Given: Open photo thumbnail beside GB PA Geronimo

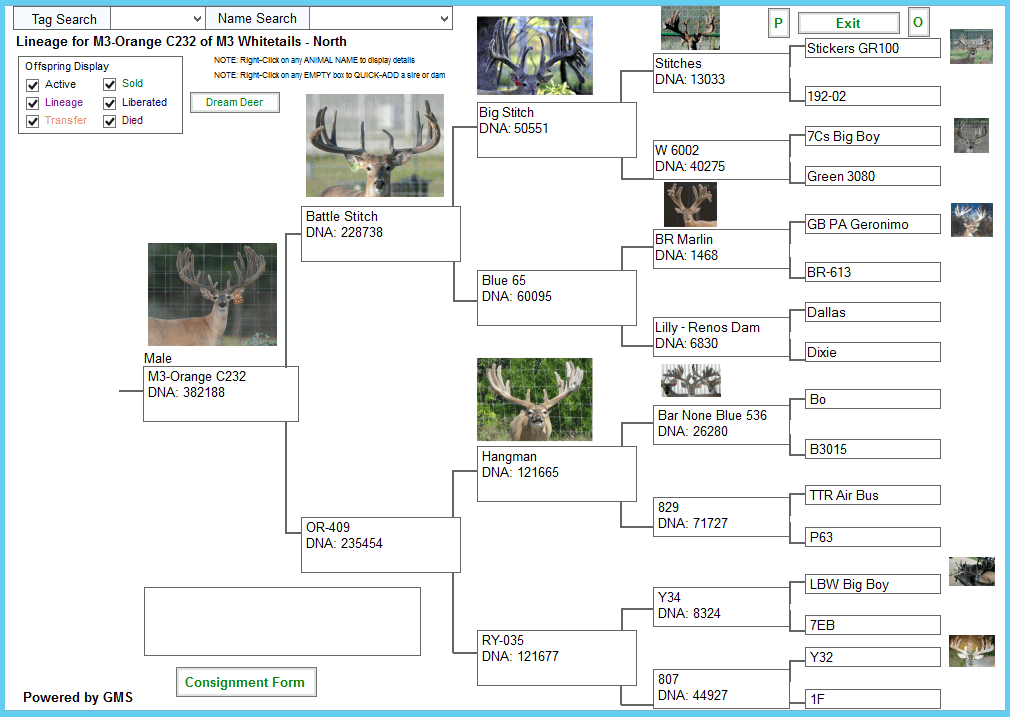Looking at the screenshot, I should 970,220.
